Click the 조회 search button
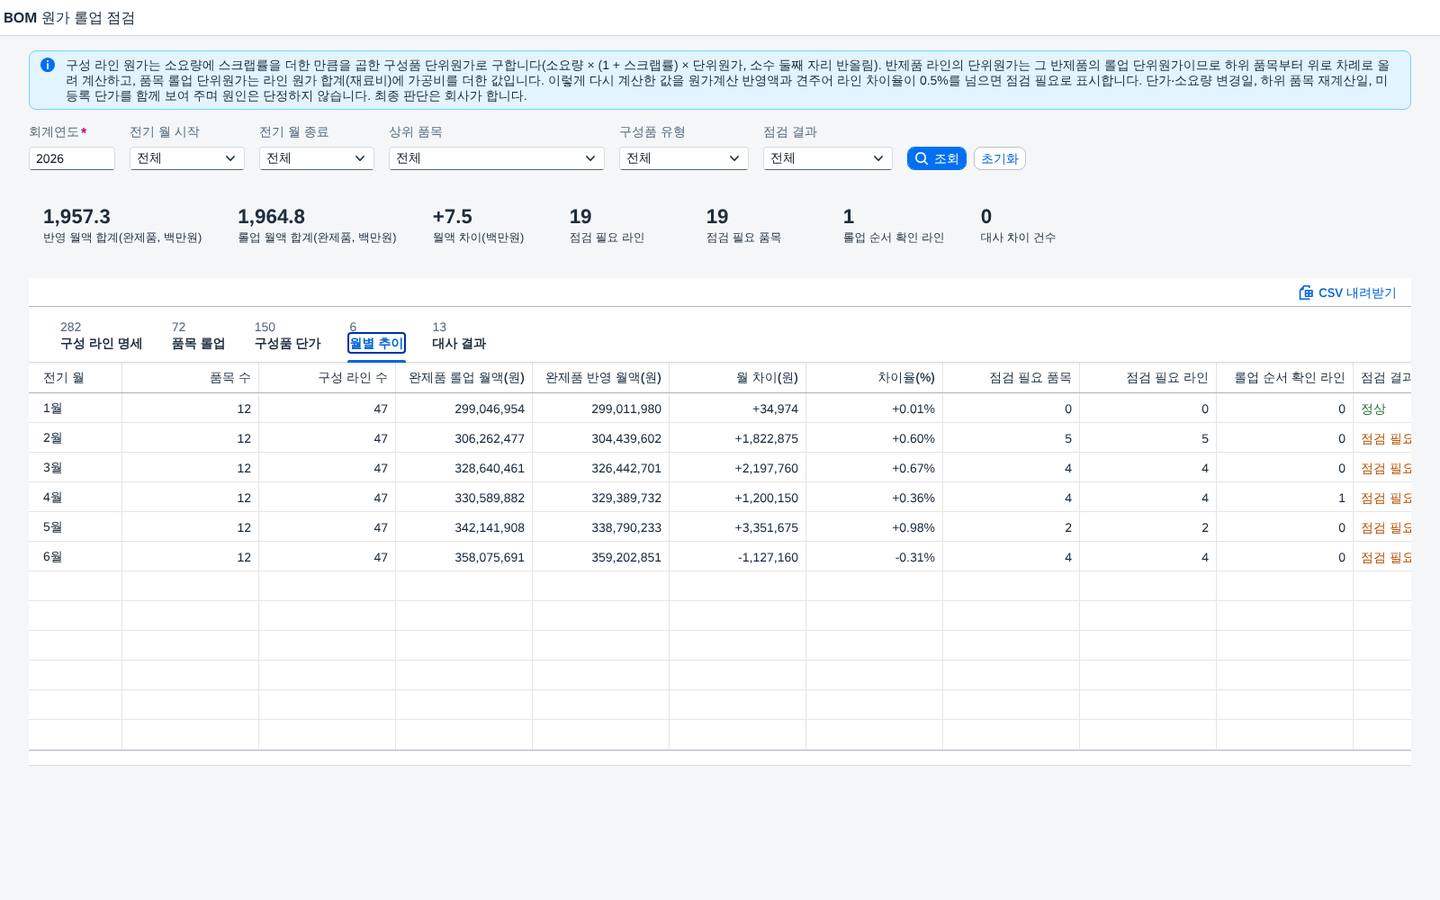The image size is (1440, 900). pos(936,158)
